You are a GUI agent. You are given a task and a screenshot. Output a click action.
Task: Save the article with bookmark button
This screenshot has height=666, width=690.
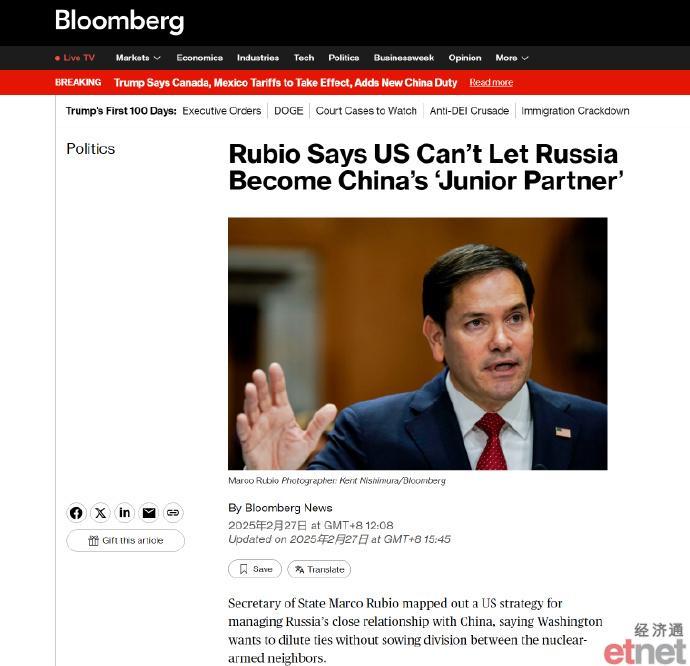(255, 569)
